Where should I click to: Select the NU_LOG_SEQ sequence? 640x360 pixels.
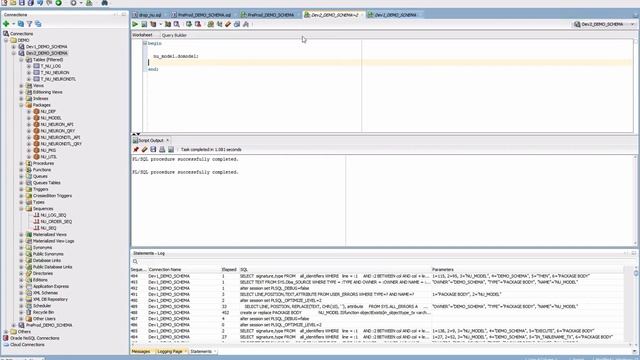[x=53, y=215]
